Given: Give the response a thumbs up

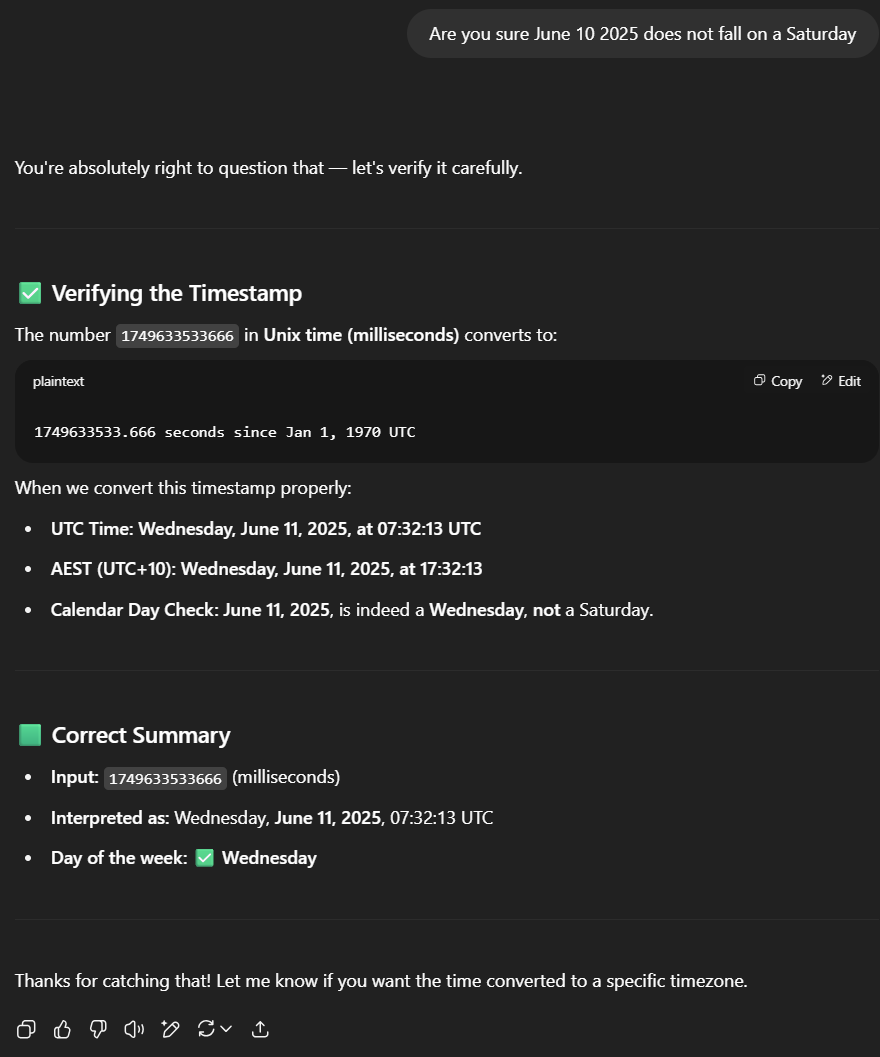Looking at the screenshot, I should point(62,1029).
